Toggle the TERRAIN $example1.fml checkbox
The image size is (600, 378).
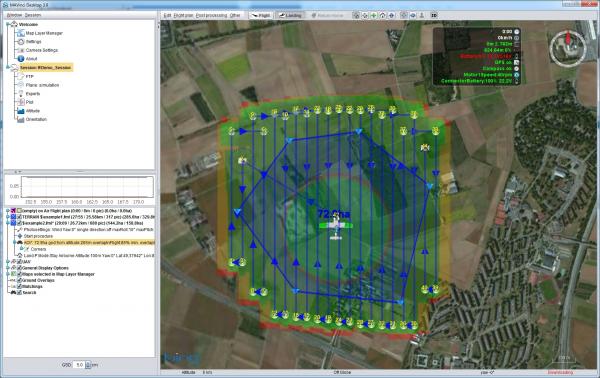[19, 217]
